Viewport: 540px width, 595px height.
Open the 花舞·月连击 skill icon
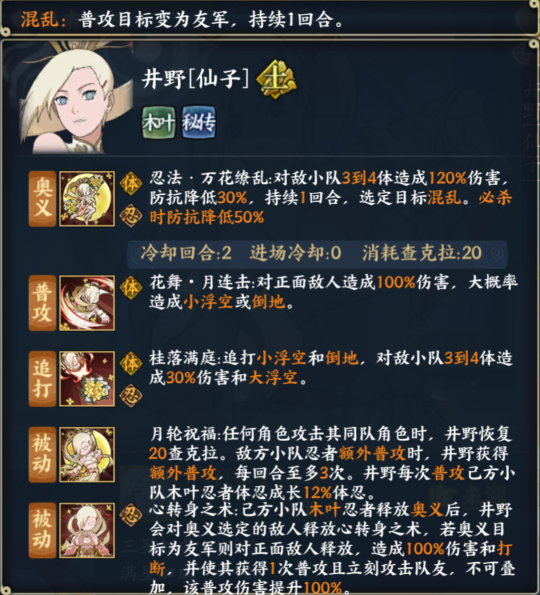click(x=87, y=303)
